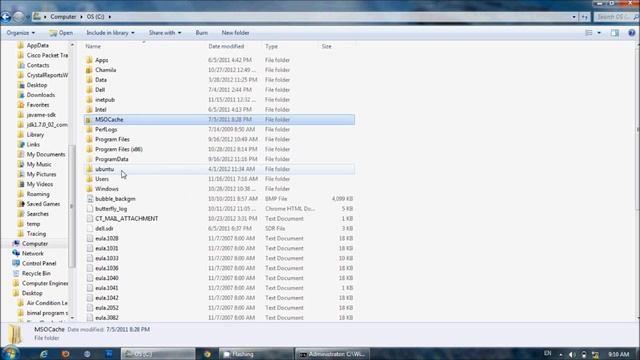Viewport: 640px width, 360px height.
Task: Click the Forward navigation arrow button
Action: pyautogui.click(x=18, y=17)
